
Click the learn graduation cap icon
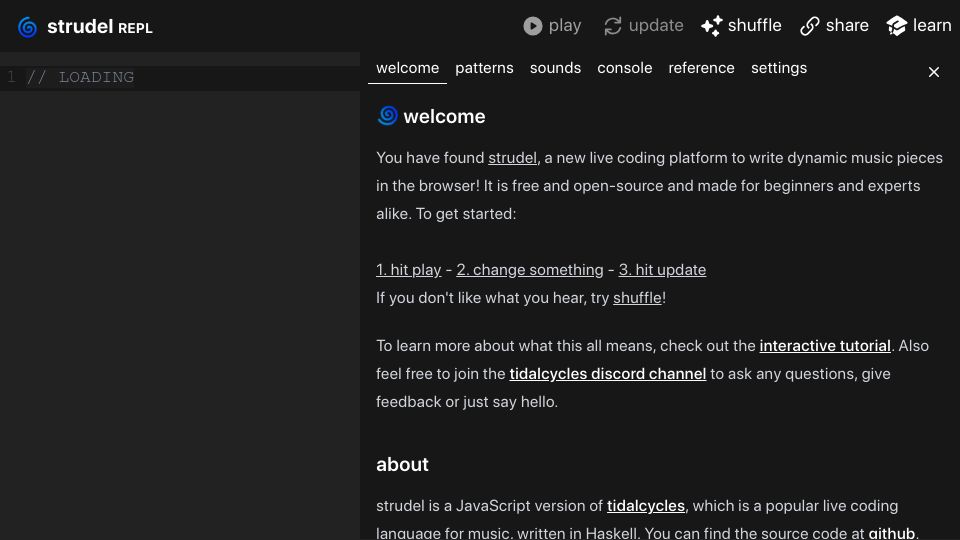896,26
